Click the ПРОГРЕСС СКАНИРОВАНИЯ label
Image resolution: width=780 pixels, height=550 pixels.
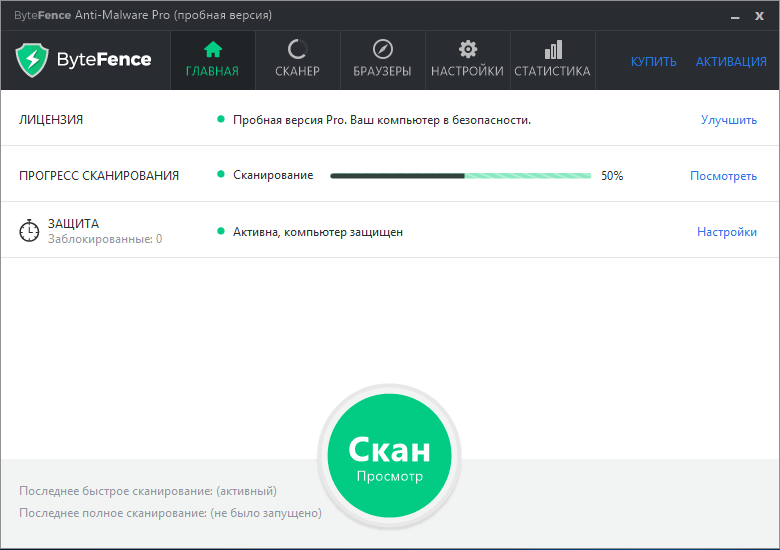[x=98, y=176]
